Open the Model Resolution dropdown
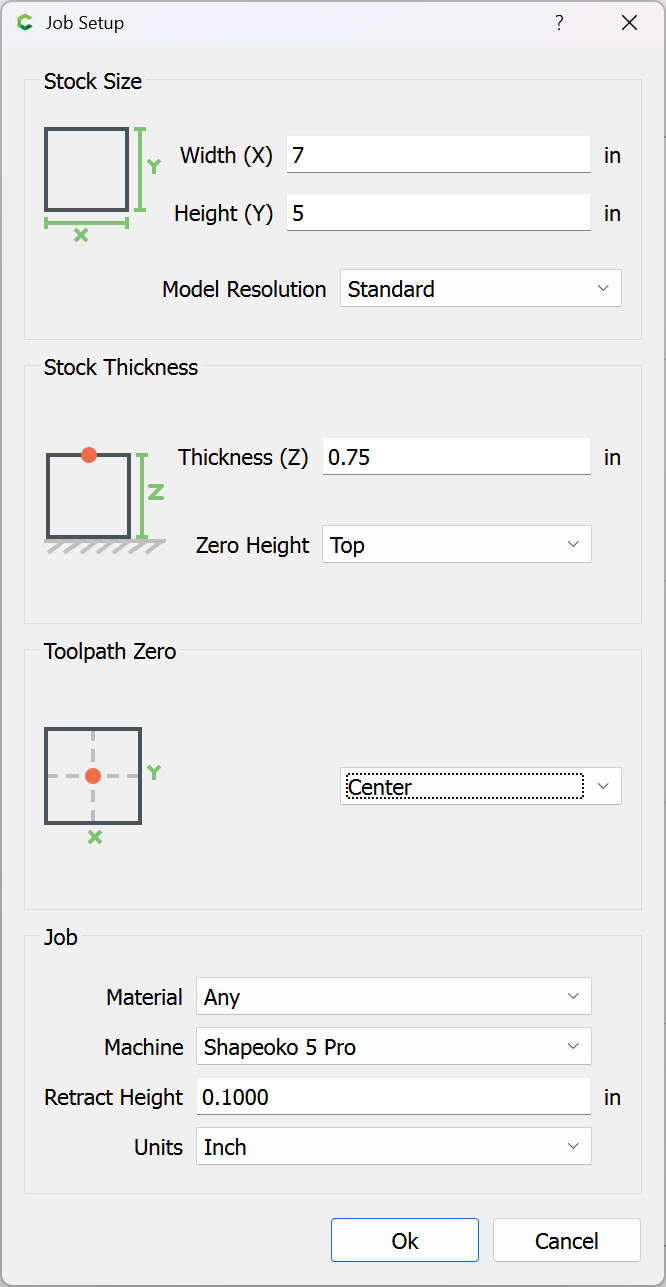The height and width of the screenshot is (1287, 666). pos(481,288)
